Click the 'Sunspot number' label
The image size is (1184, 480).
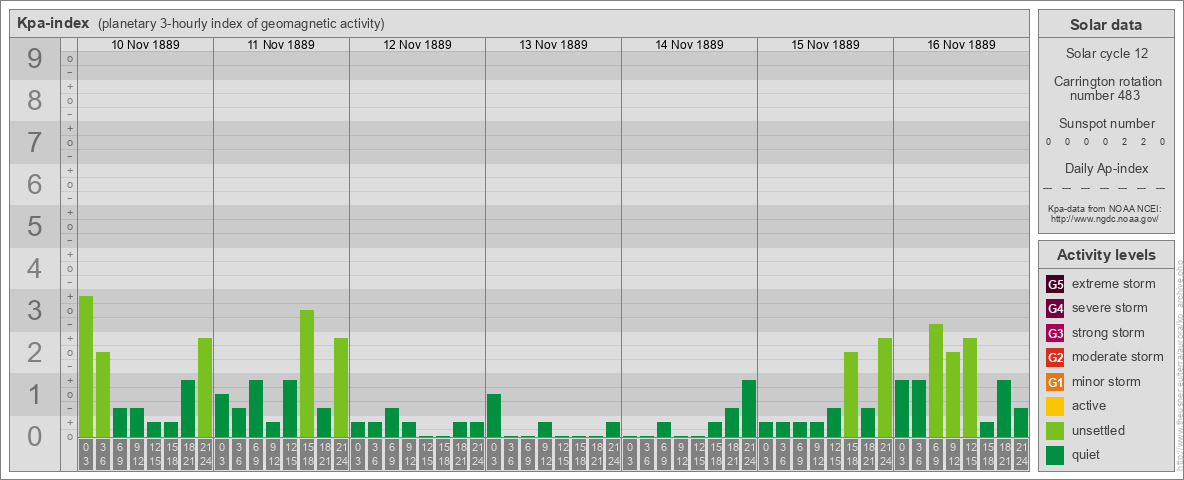(1106, 124)
